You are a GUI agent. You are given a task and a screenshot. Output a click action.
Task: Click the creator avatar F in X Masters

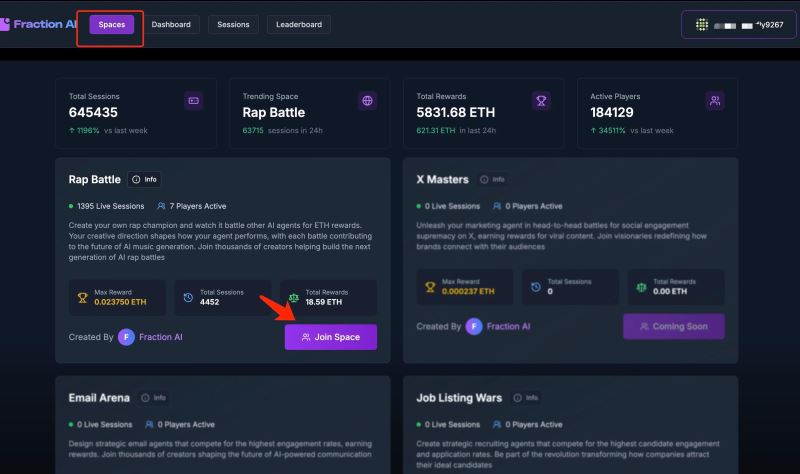click(x=474, y=326)
